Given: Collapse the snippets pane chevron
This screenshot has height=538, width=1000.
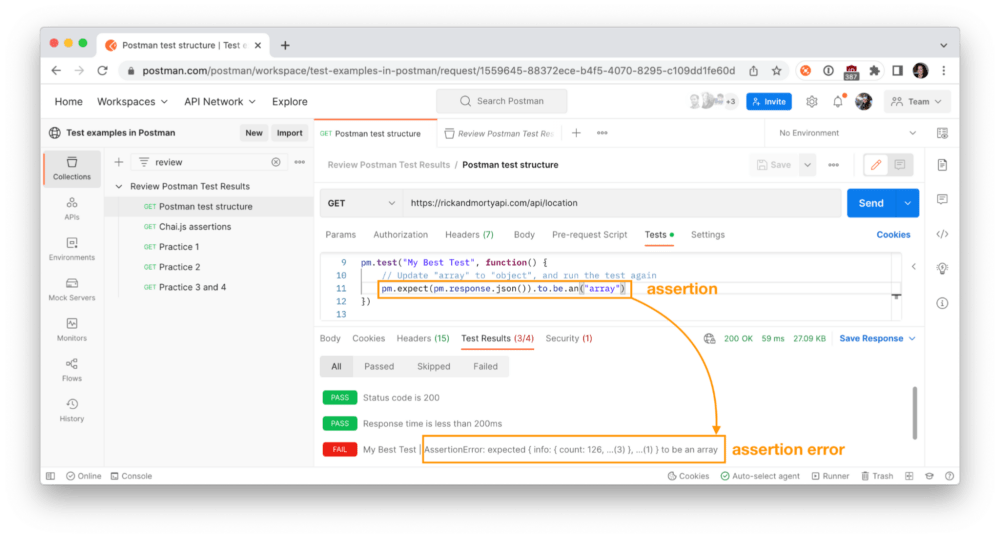Looking at the screenshot, I should (913, 266).
